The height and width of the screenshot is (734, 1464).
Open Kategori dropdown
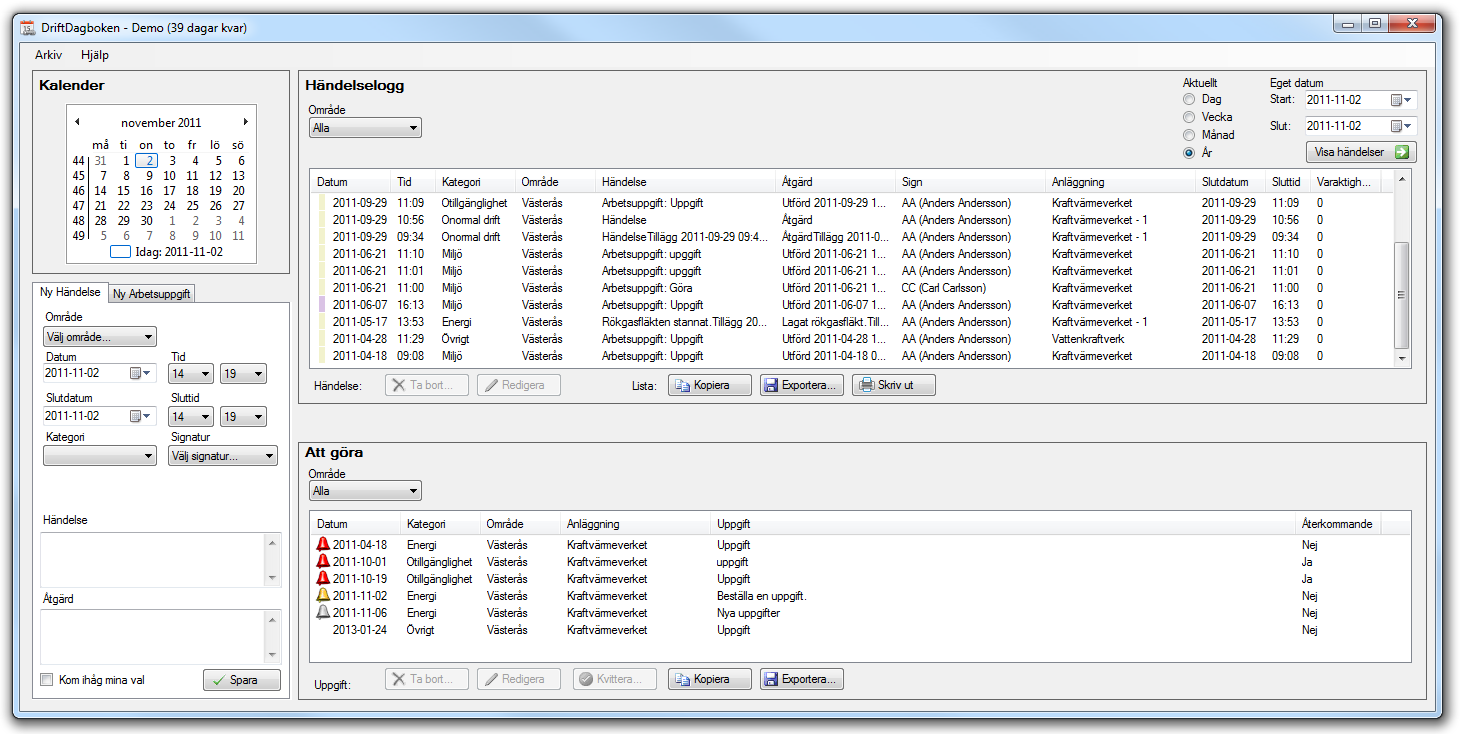click(x=100, y=456)
